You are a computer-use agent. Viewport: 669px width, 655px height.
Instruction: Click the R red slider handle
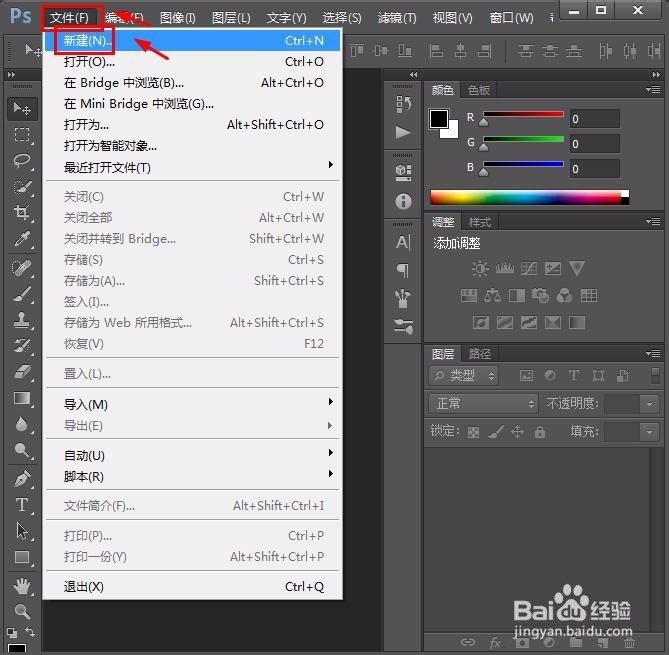click(483, 122)
